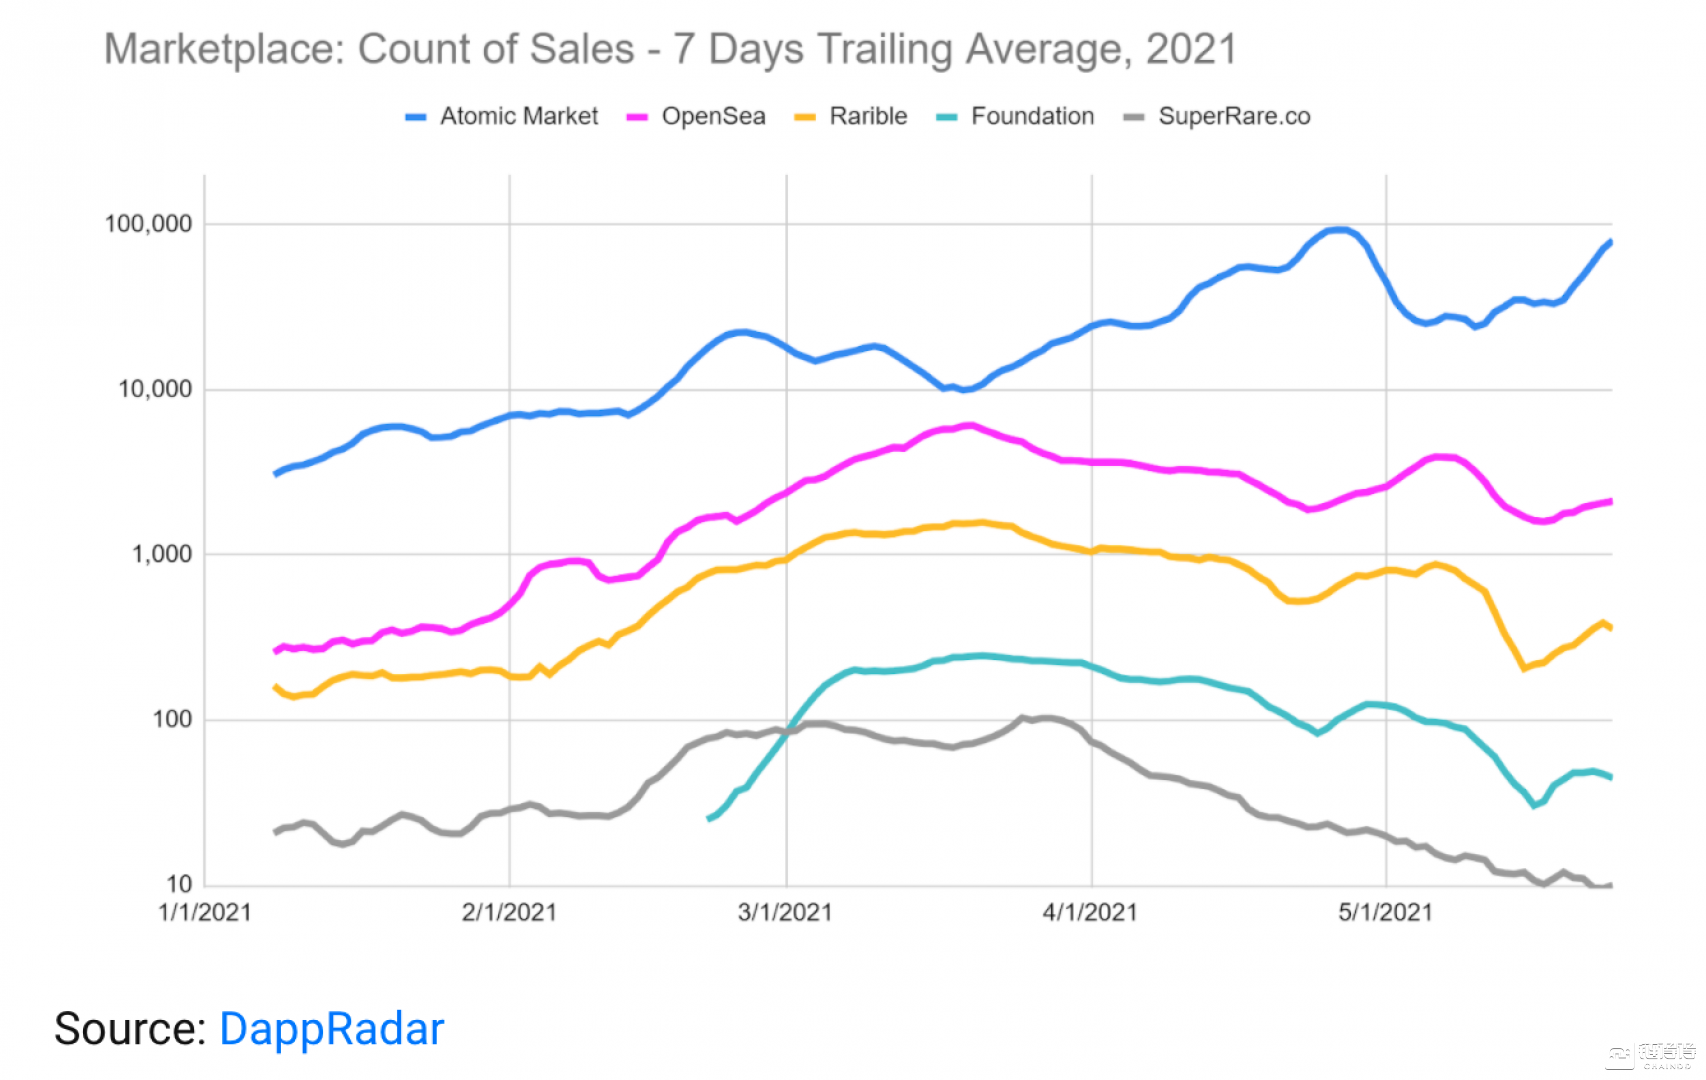Select the Atomic Market legend label

(x=519, y=117)
